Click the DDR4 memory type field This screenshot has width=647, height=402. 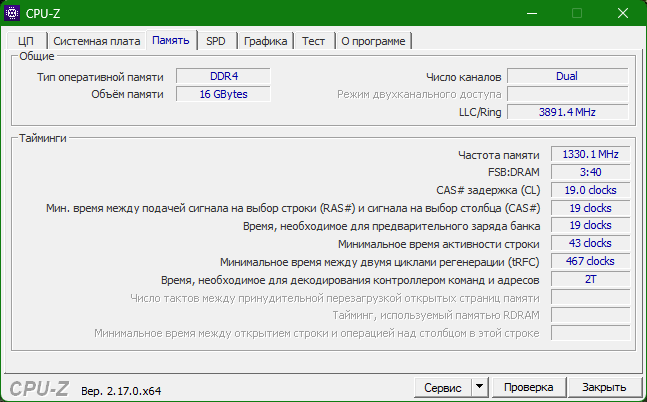pos(224,76)
